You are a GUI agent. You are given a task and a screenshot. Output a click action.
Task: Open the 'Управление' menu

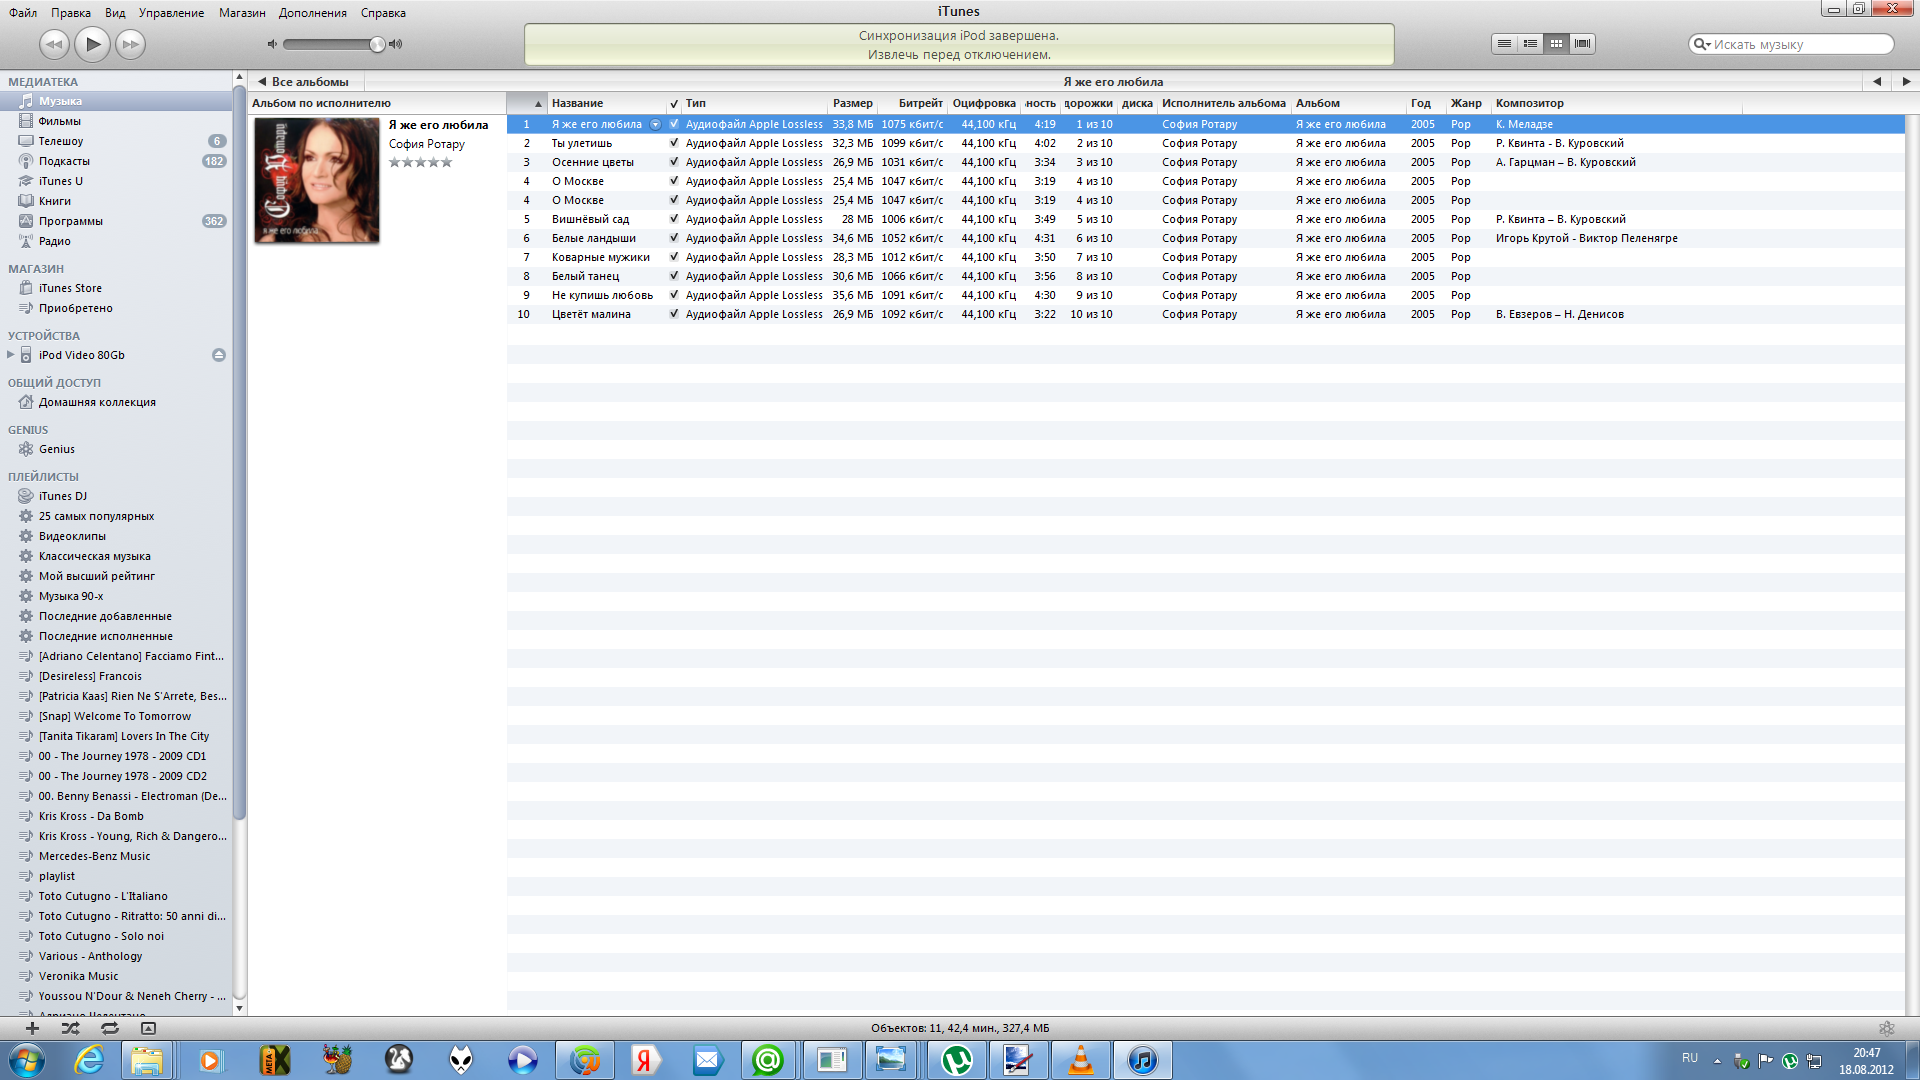pos(171,13)
